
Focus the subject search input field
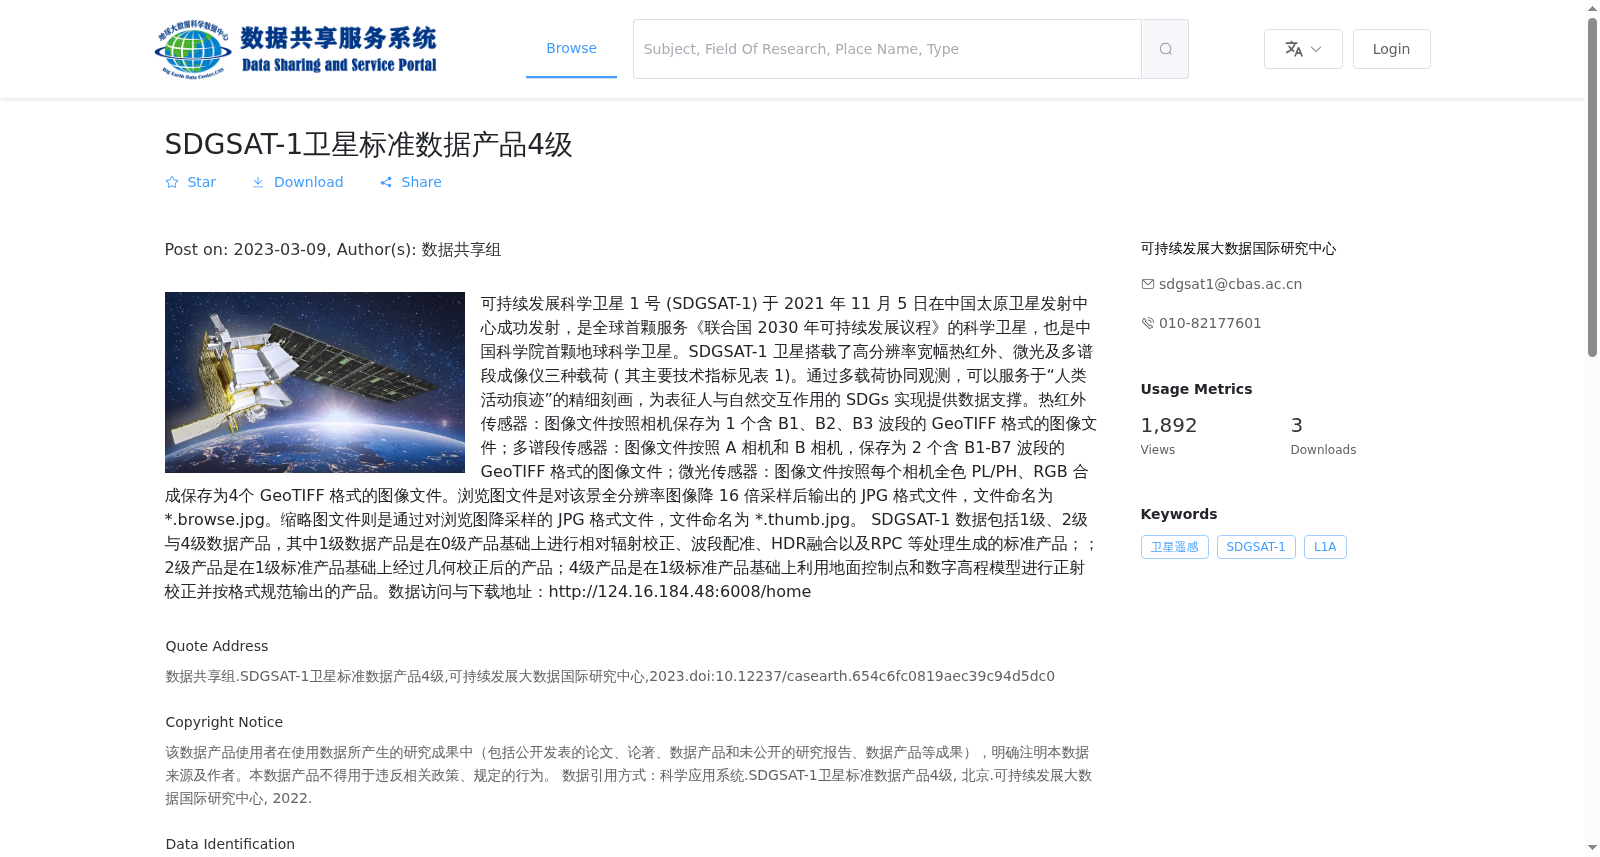[x=887, y=49]
